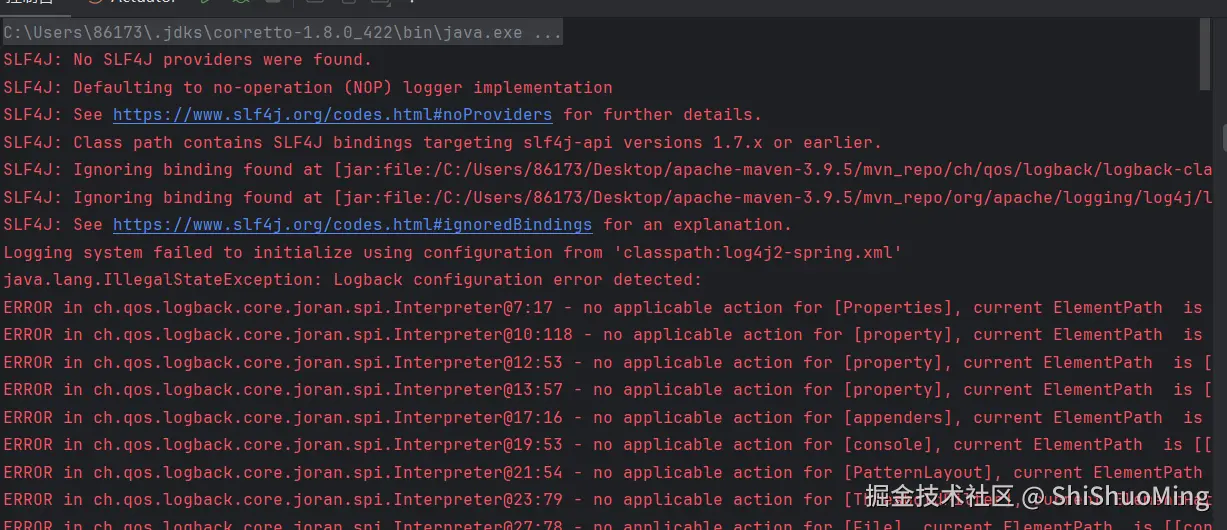Open the slf4j.org noProviders link
Image resolution: width=1227 pixels, height=530 pixels.
(332, 115)
